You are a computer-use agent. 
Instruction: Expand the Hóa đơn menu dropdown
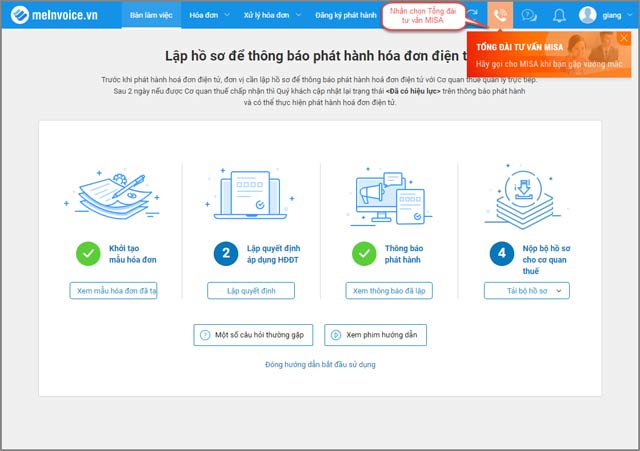[227, 15]
